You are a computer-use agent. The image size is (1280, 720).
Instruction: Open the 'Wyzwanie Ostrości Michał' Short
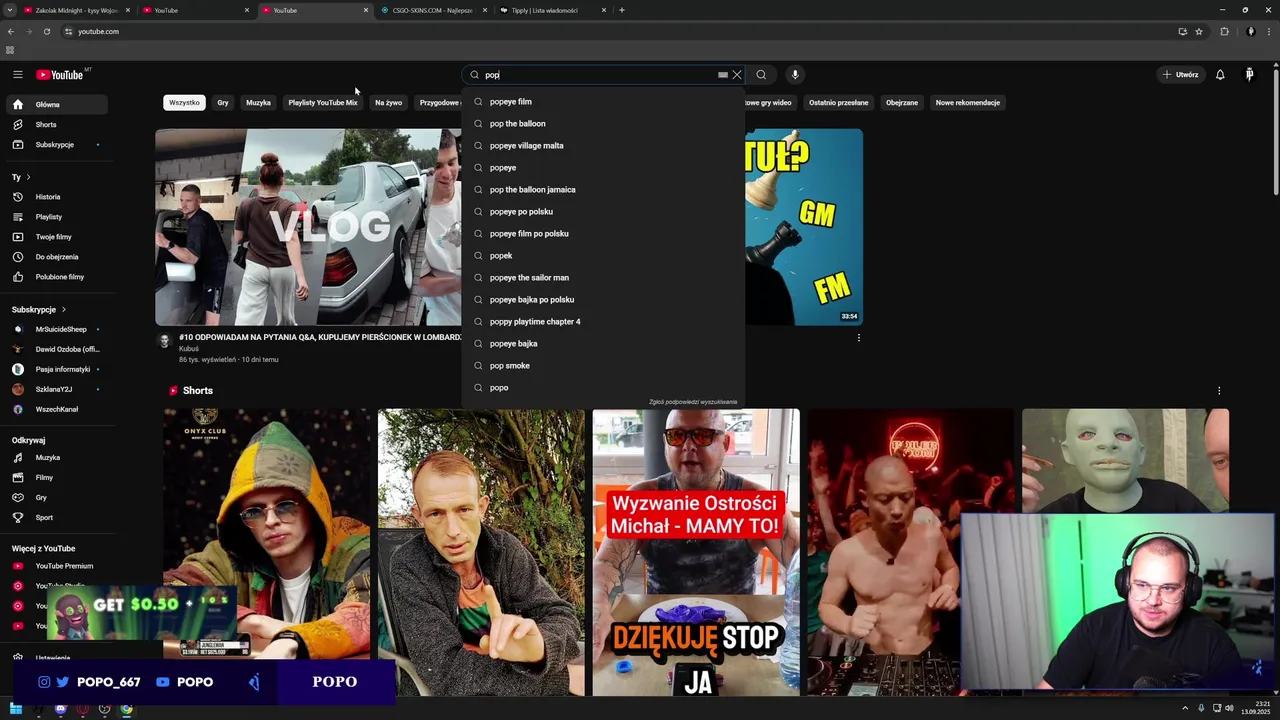click(x=696, y=552)
